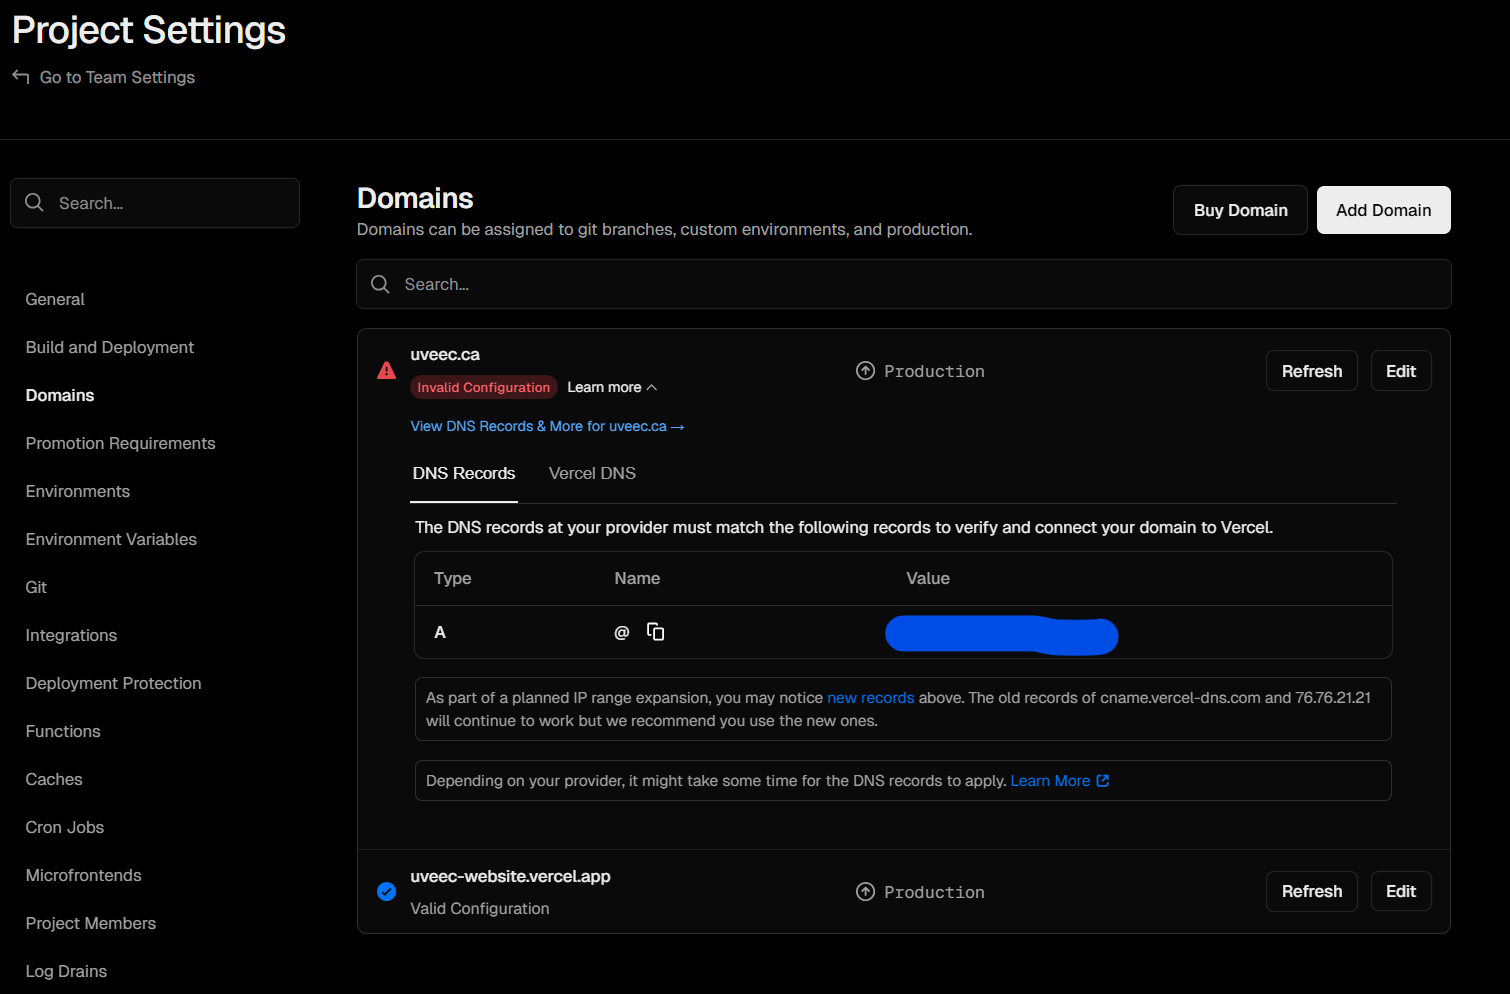Image resolution: width=1510 pixels, height=994 pixels.
Task: Open Git settings in the sidebar
Action: [36, 588]
